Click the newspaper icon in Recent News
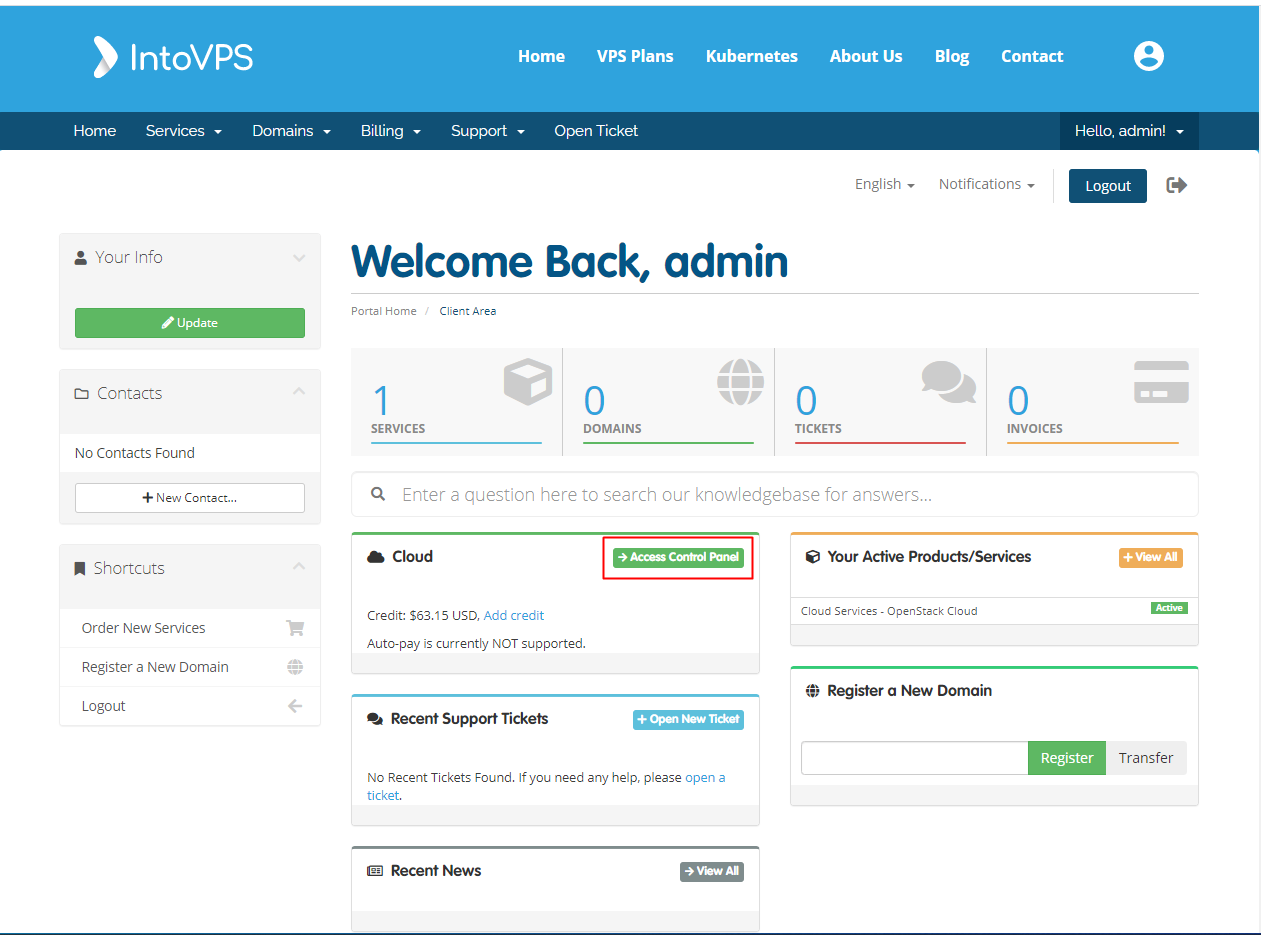1261x935 pixels. click(x=375, y=871)
